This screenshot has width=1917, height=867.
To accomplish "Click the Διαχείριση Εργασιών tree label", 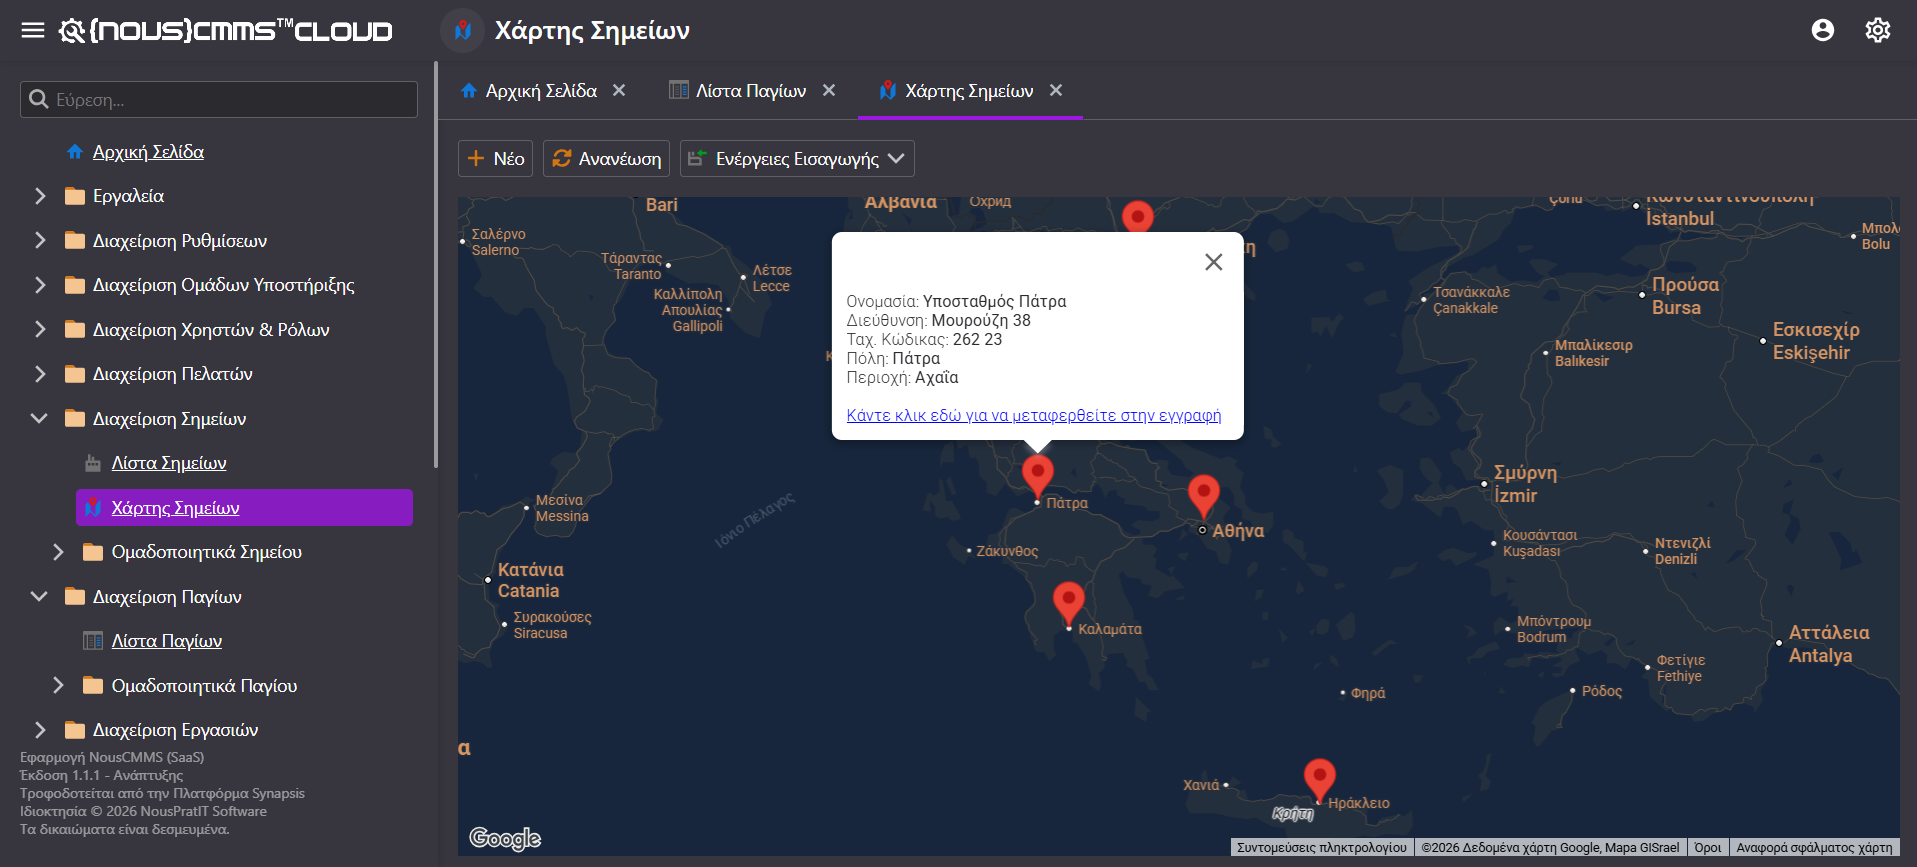I will [175, 730].
